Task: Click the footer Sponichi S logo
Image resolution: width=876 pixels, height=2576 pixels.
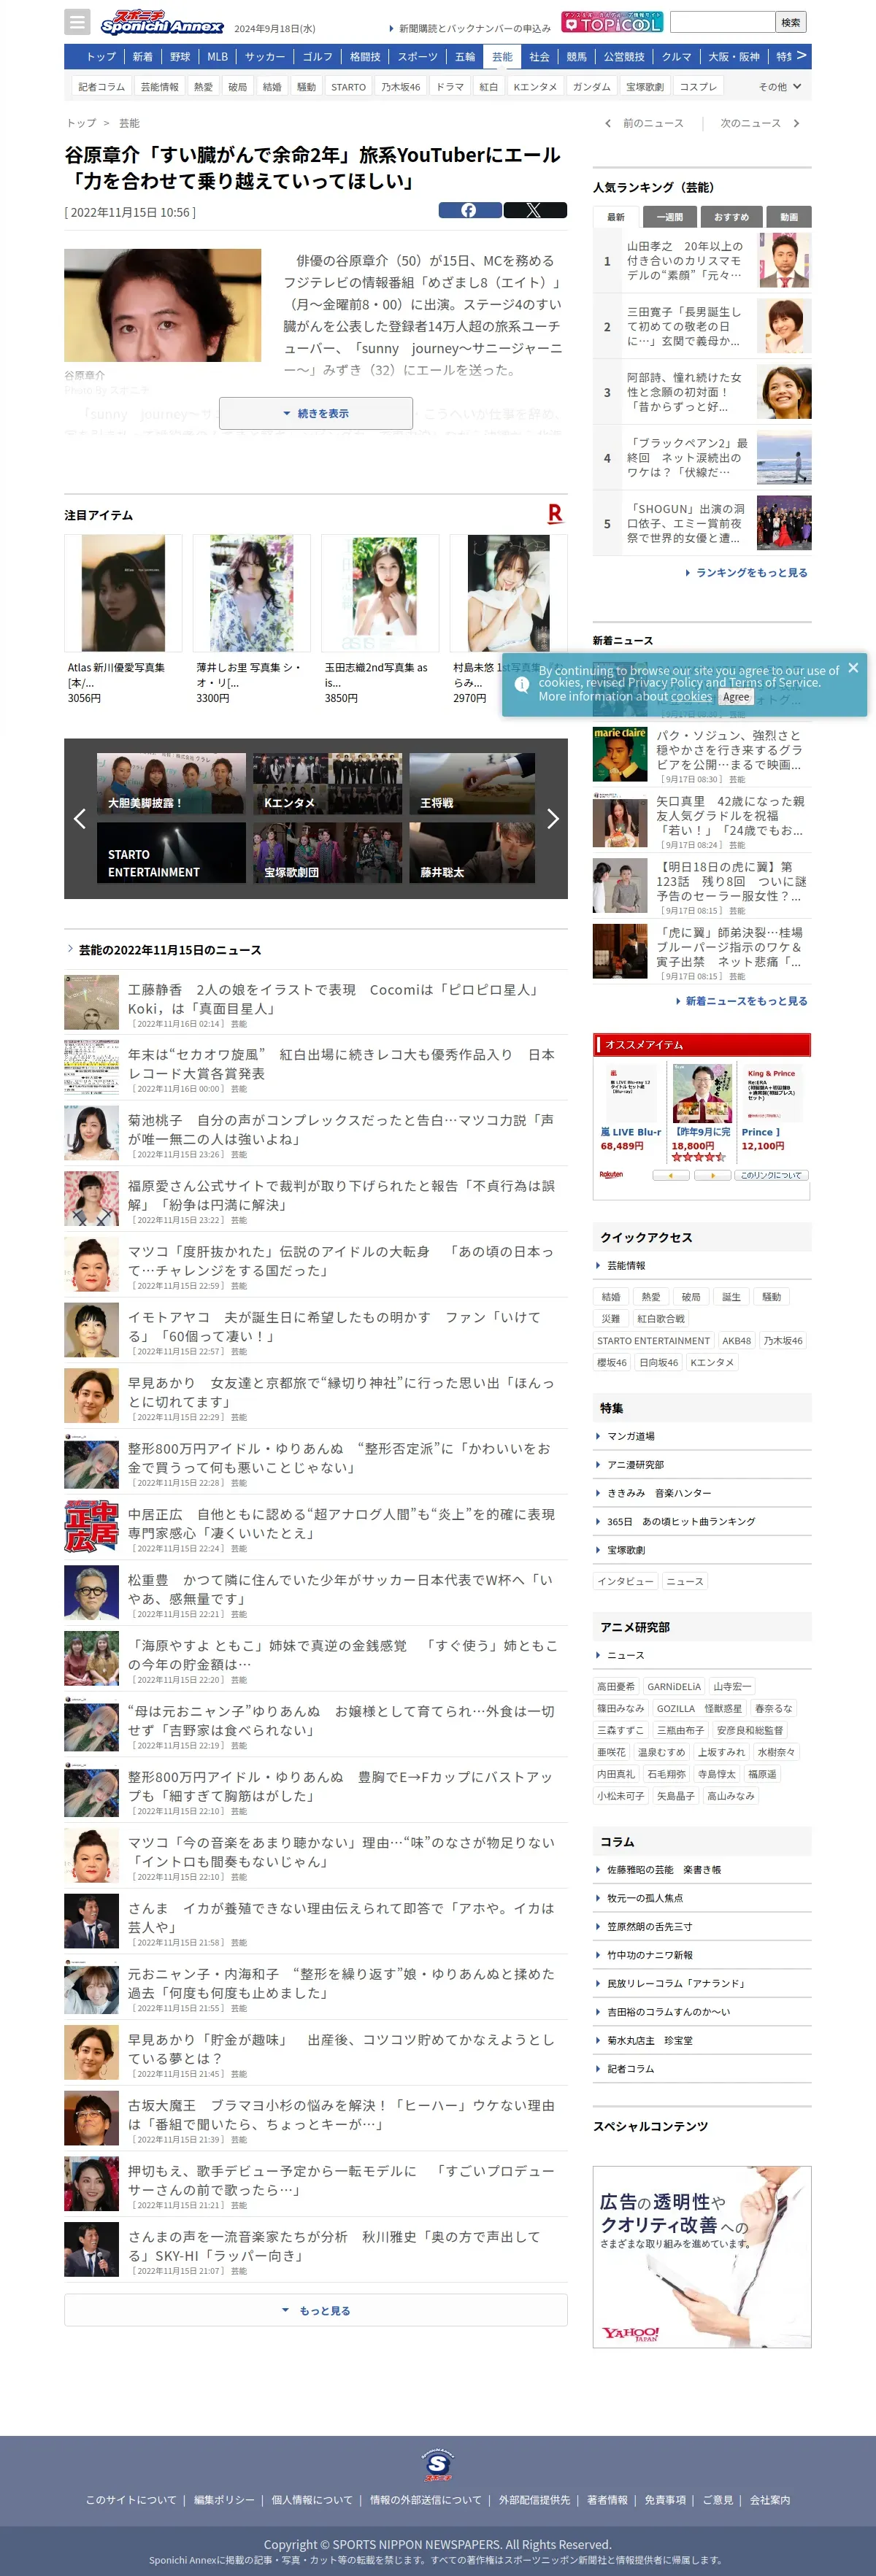Action: pos(438,2465)
